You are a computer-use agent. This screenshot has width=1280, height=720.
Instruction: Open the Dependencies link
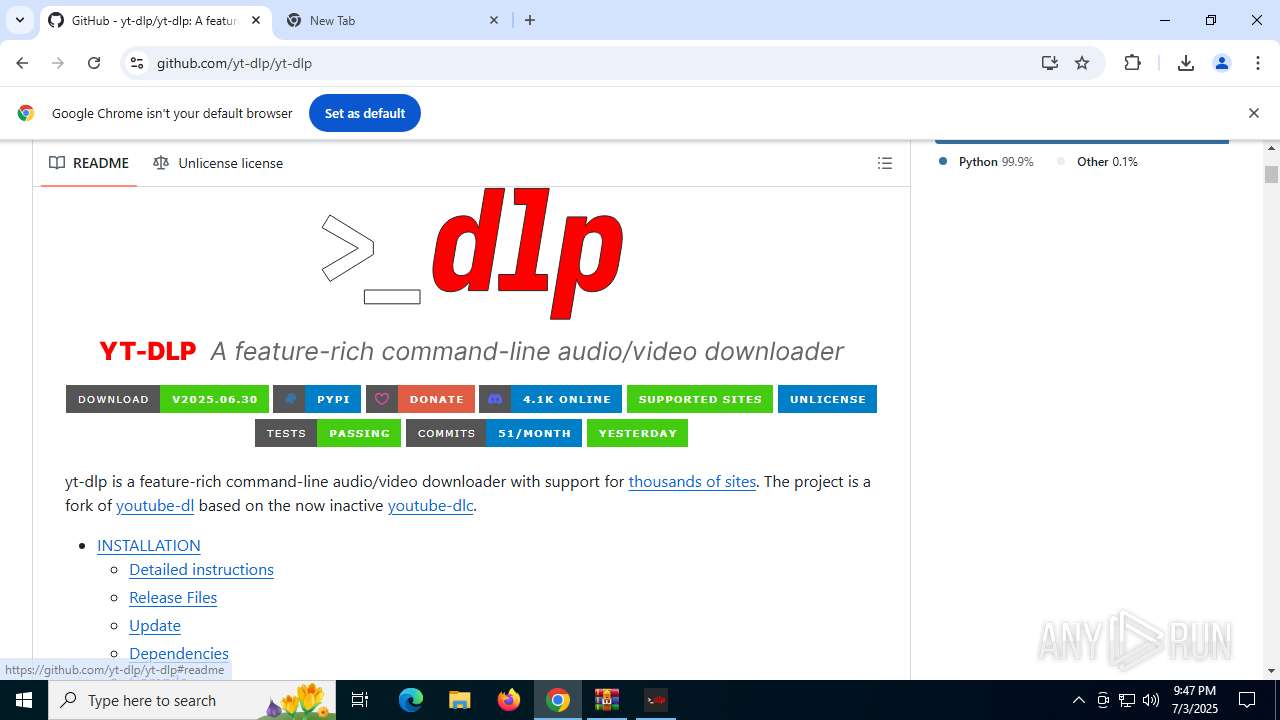(179, 653)
